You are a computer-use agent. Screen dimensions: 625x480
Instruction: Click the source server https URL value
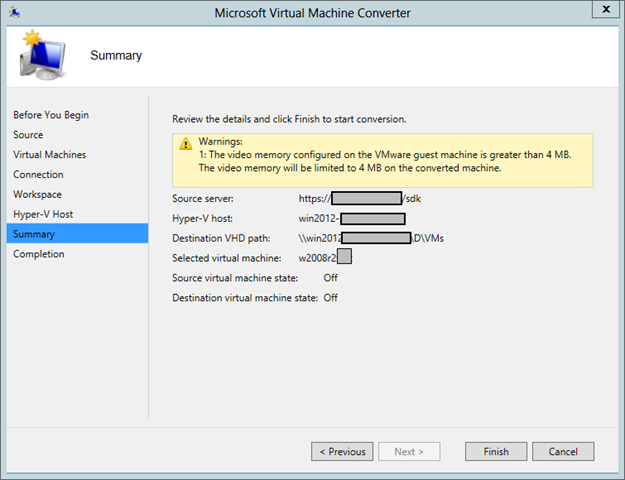[360, 199]
